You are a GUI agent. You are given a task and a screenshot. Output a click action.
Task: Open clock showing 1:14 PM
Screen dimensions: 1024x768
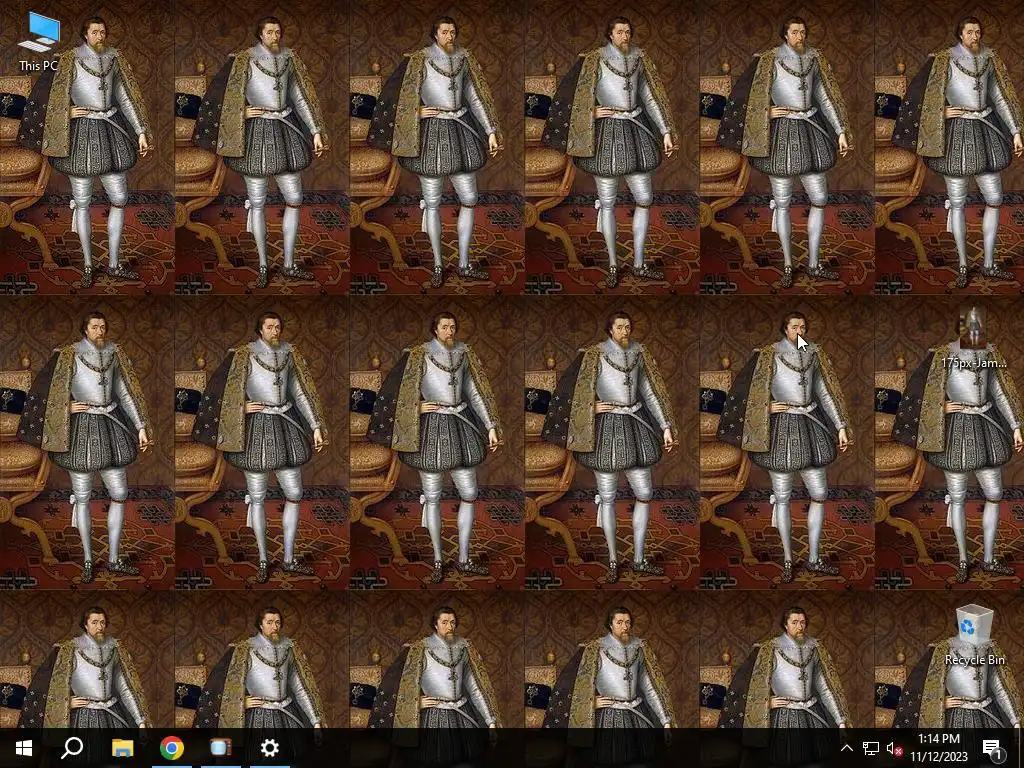click(938, 739)
